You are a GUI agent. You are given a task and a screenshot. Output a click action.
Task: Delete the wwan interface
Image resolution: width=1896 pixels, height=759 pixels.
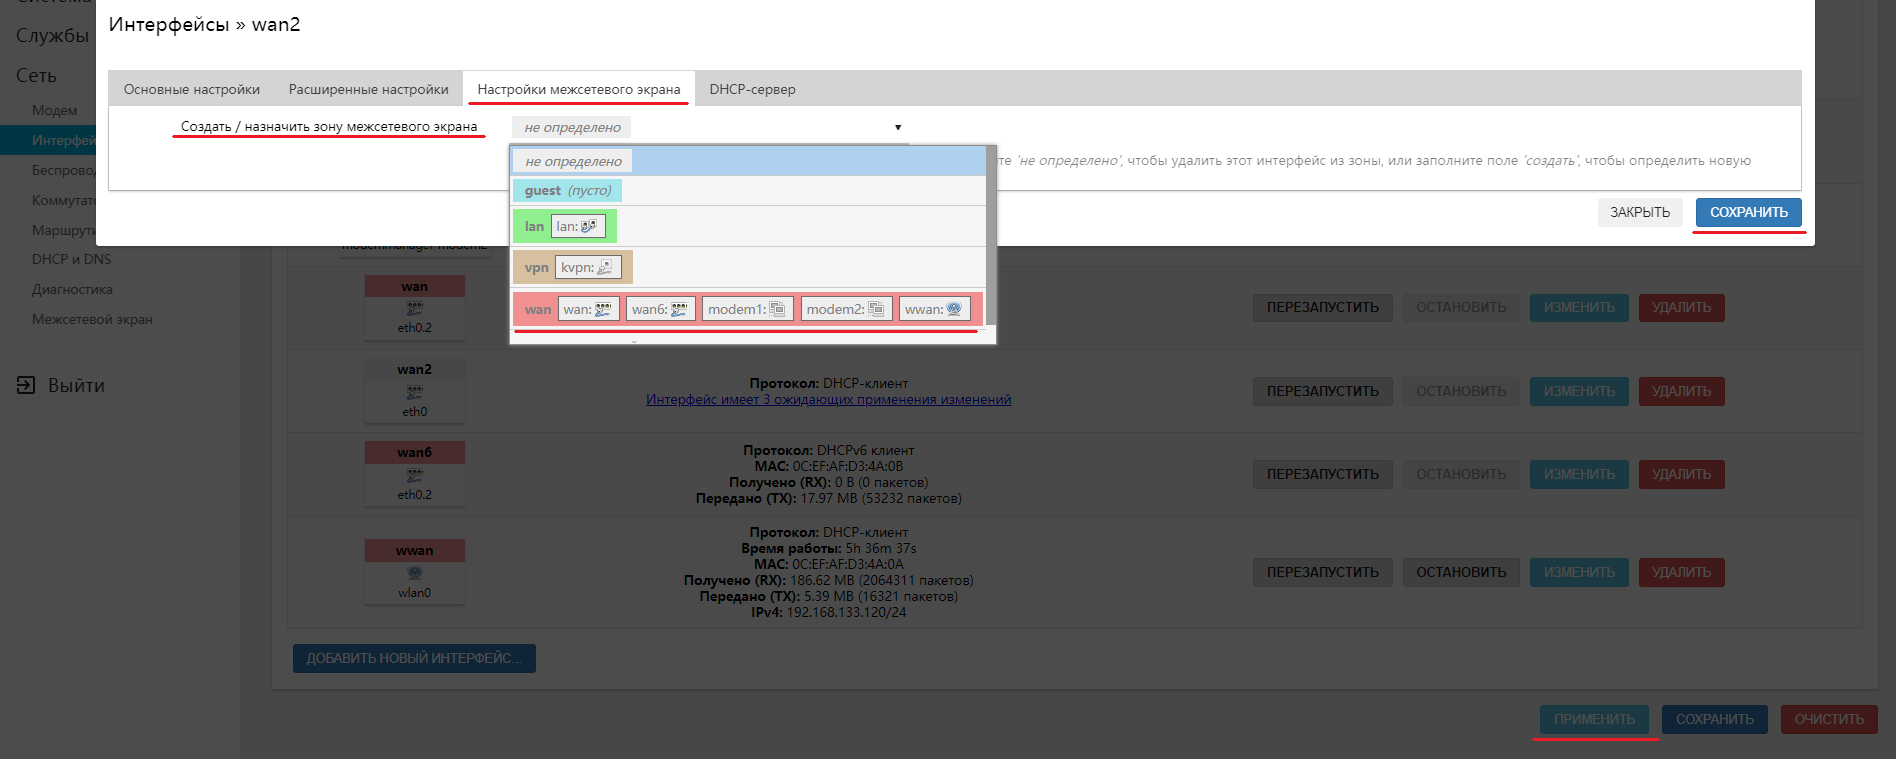1682,572
